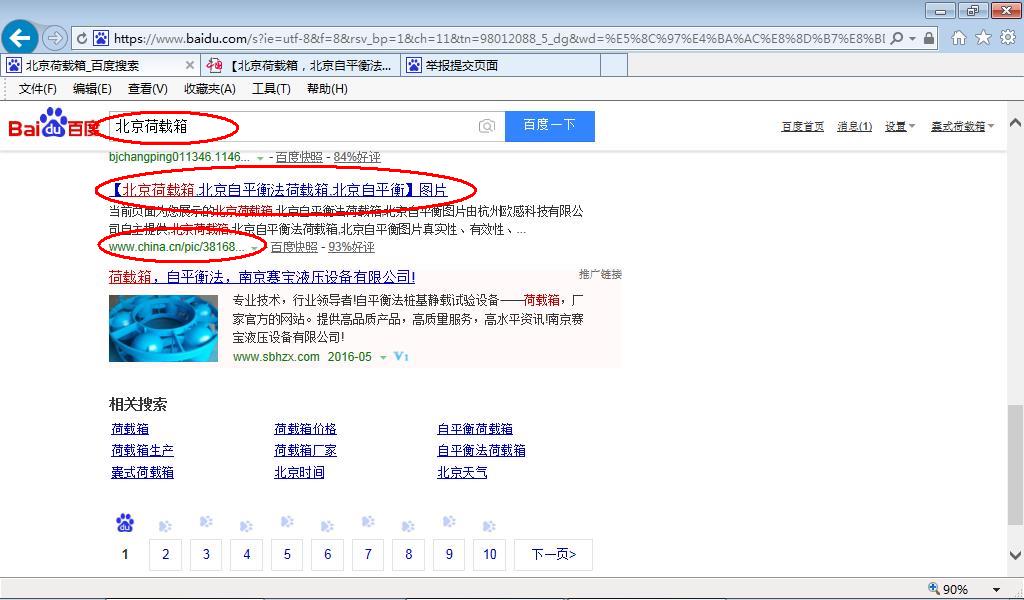Click the 93%好评 rating link
The height and width of the screenshot is (600, 1024).
[351, 247]
